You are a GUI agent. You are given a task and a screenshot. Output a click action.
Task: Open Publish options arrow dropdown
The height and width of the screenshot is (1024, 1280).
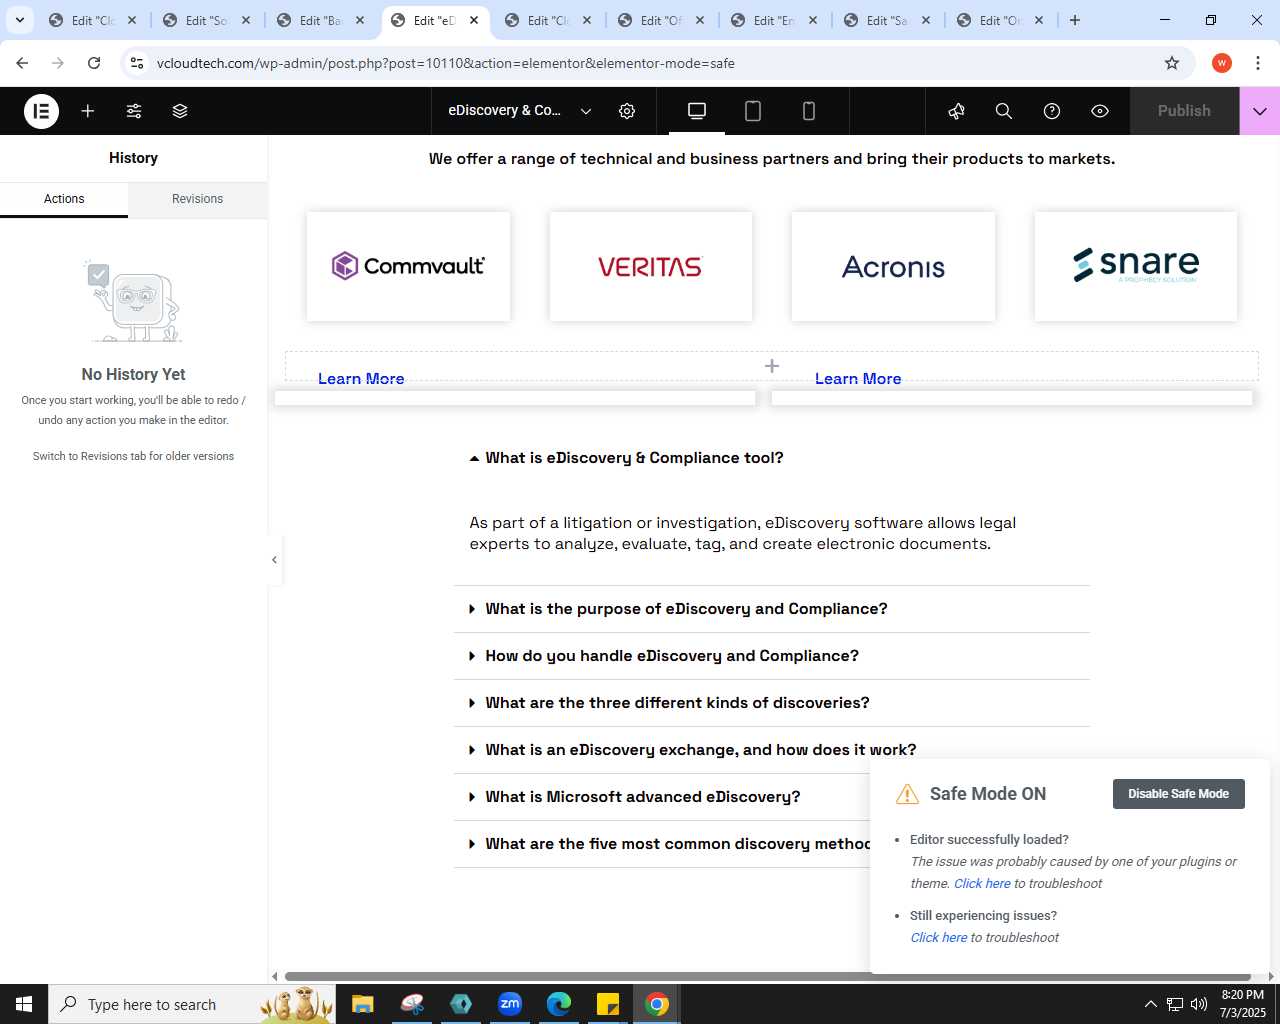(x=1260, y=111)
